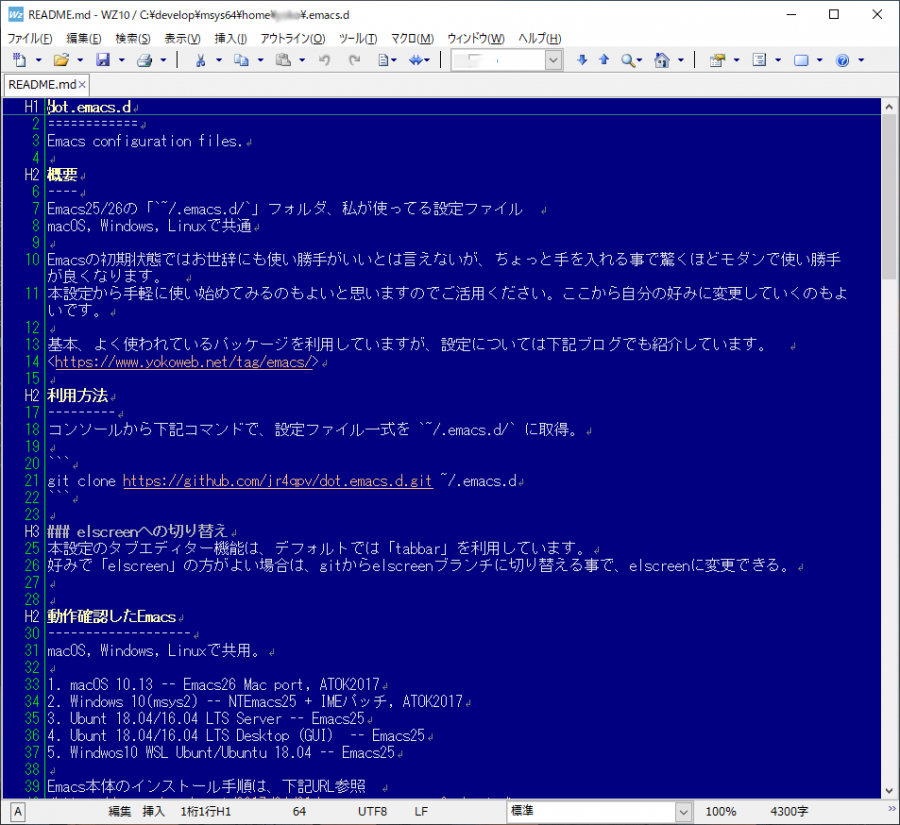Click the Copy toolbar icon
Image resolution: width=900 pixels, height=825 pixels.
pos(241,60)
